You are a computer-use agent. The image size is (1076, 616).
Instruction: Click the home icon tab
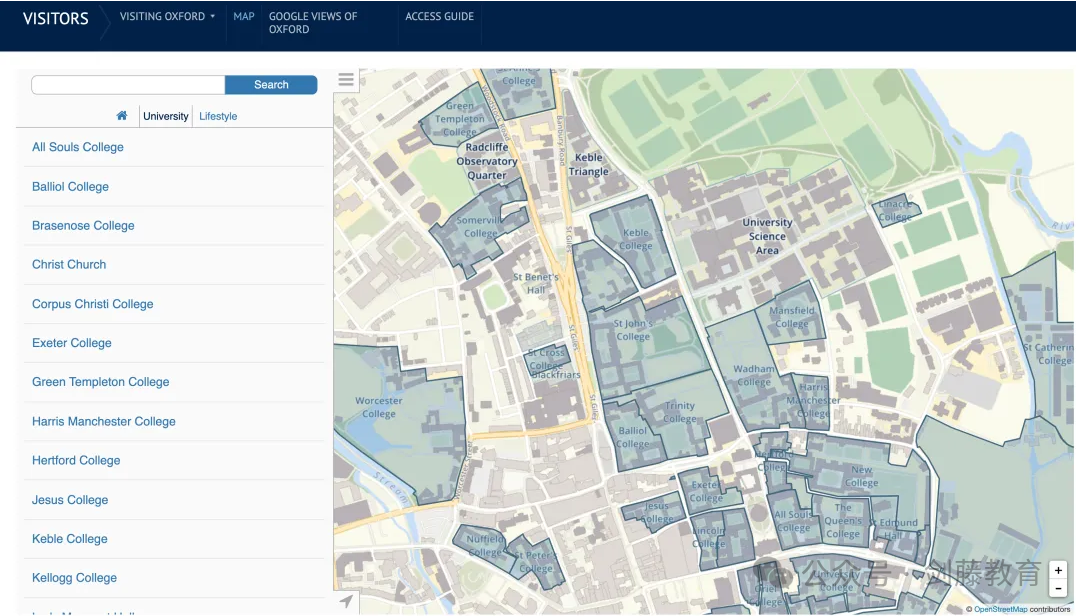click(x=121, y=115)
